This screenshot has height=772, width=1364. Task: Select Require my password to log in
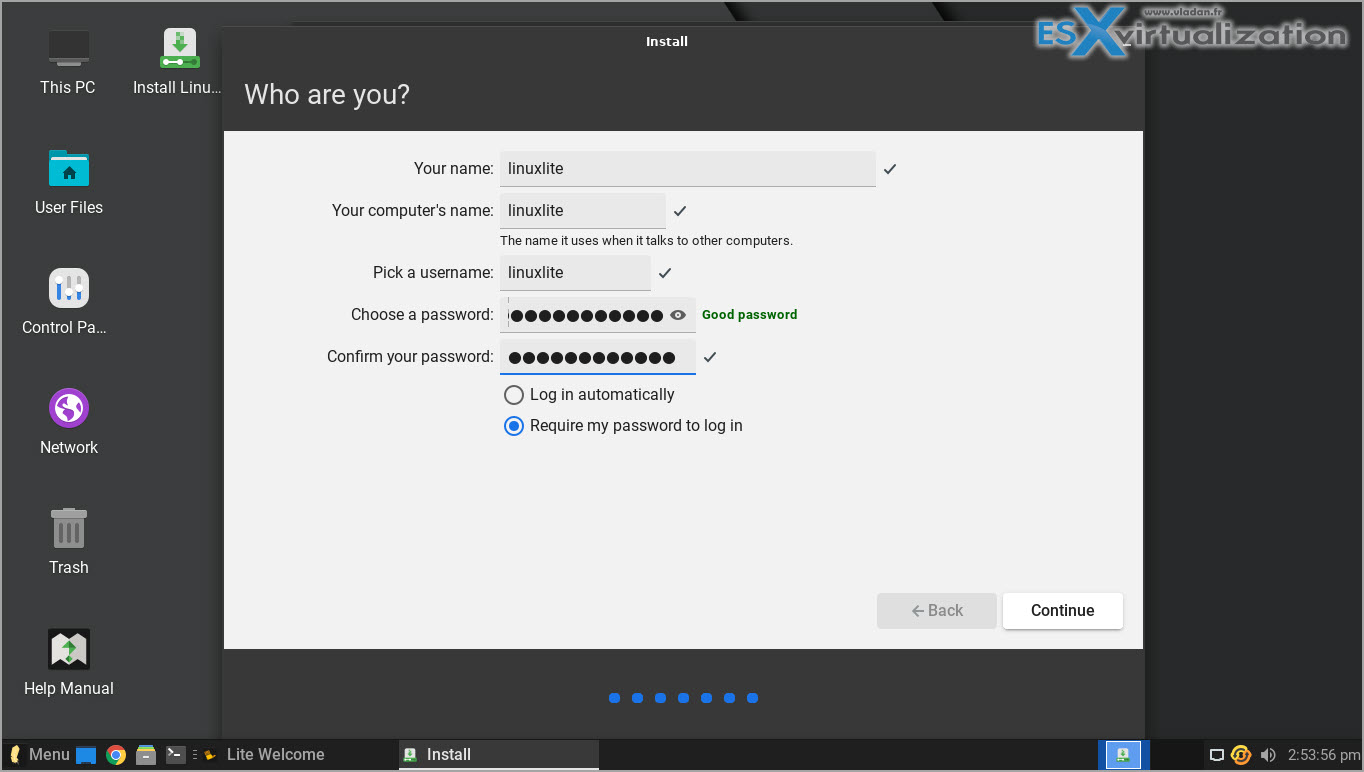pyautogui.click(x=513, y=425)
